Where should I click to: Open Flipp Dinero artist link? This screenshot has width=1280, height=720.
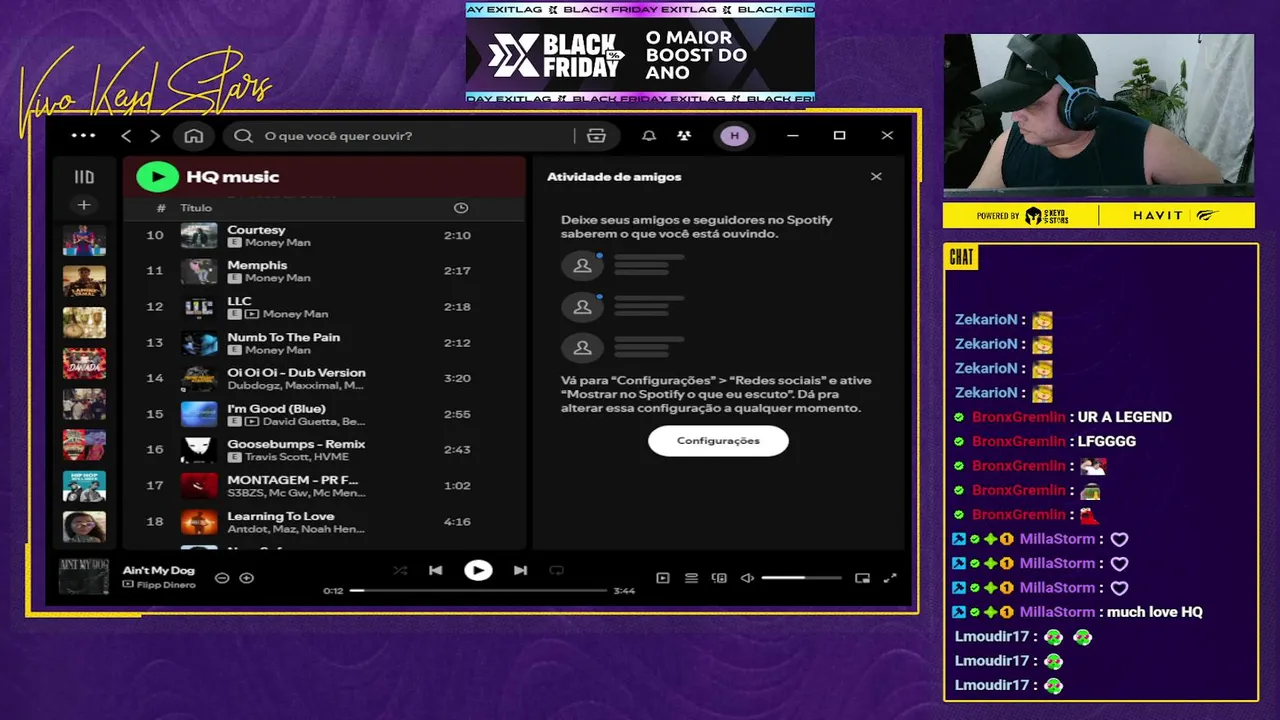pos(165,585)
